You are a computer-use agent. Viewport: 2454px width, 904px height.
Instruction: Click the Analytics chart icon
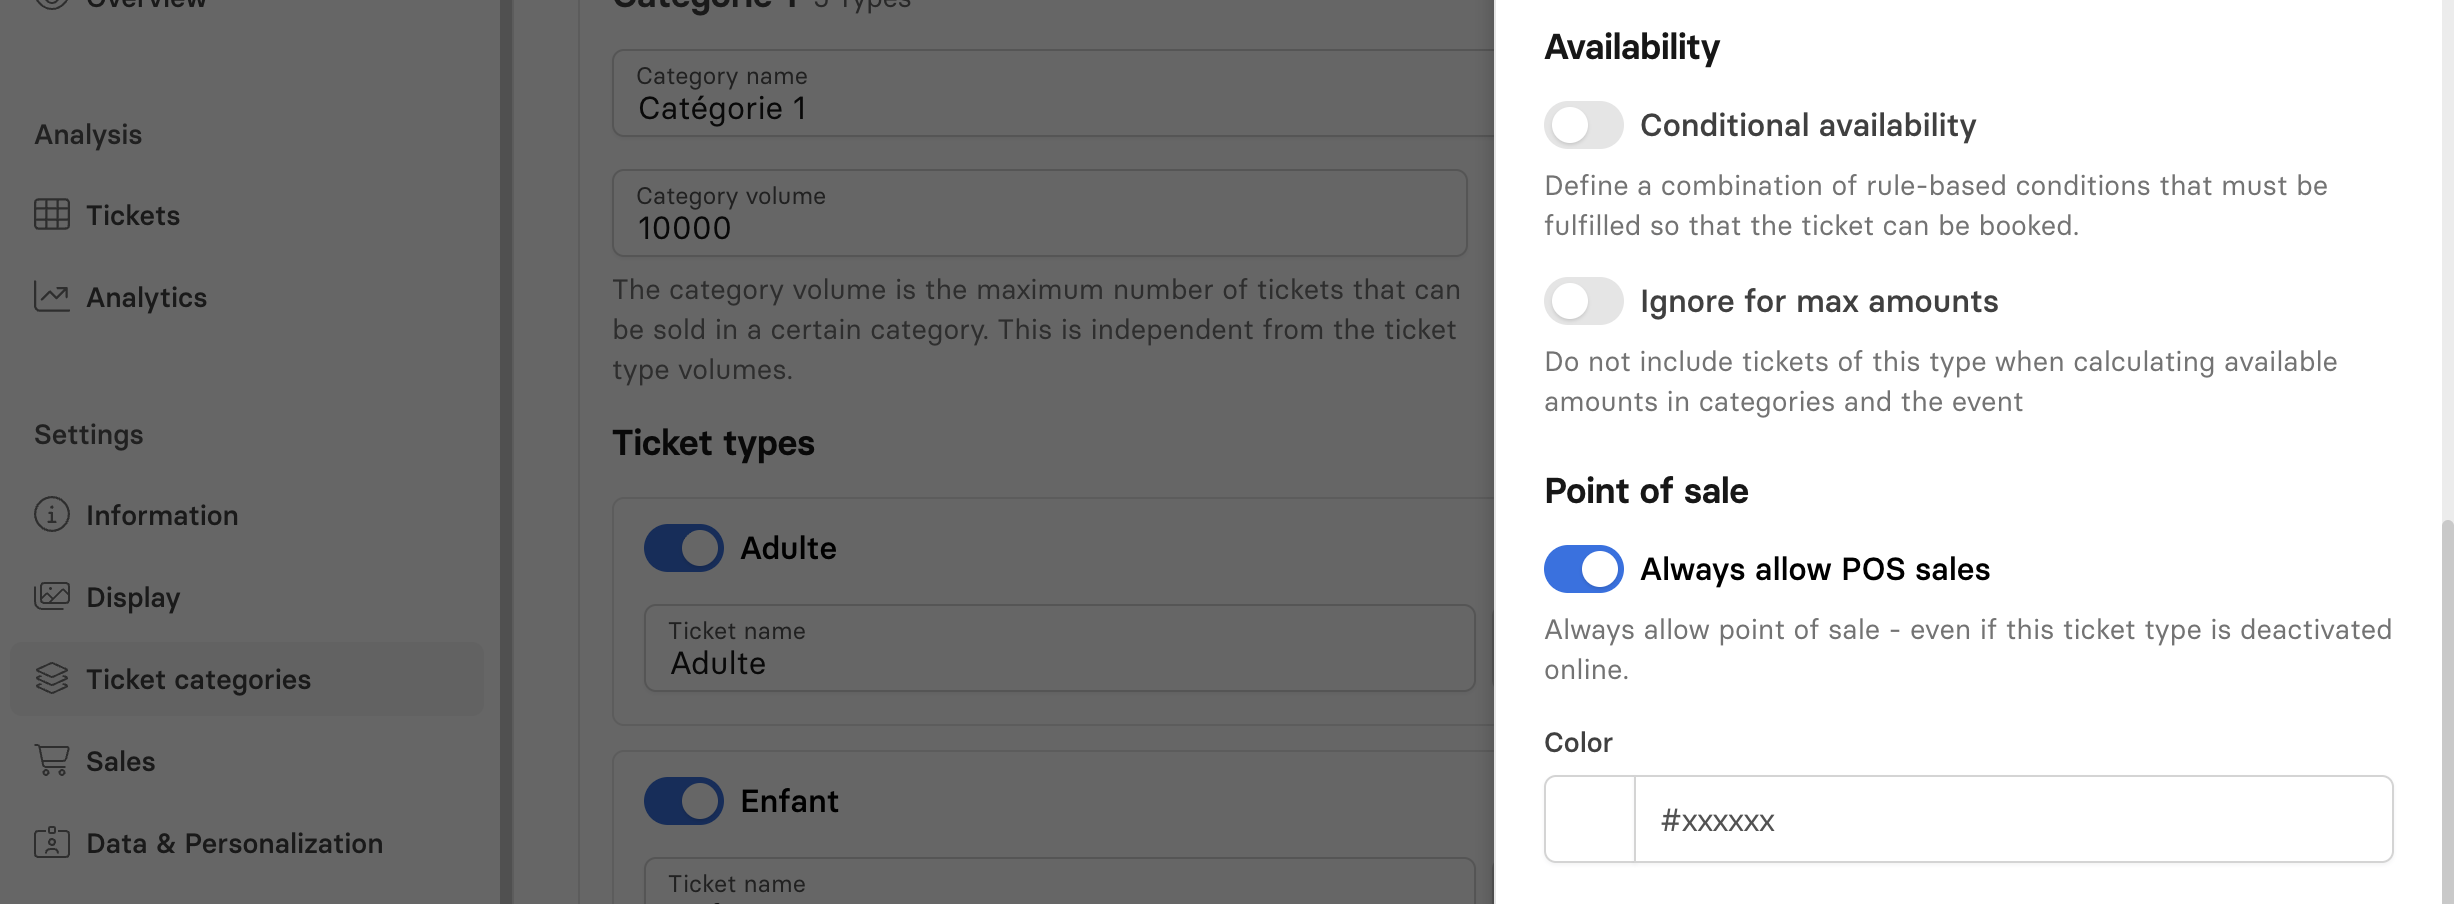52,296
